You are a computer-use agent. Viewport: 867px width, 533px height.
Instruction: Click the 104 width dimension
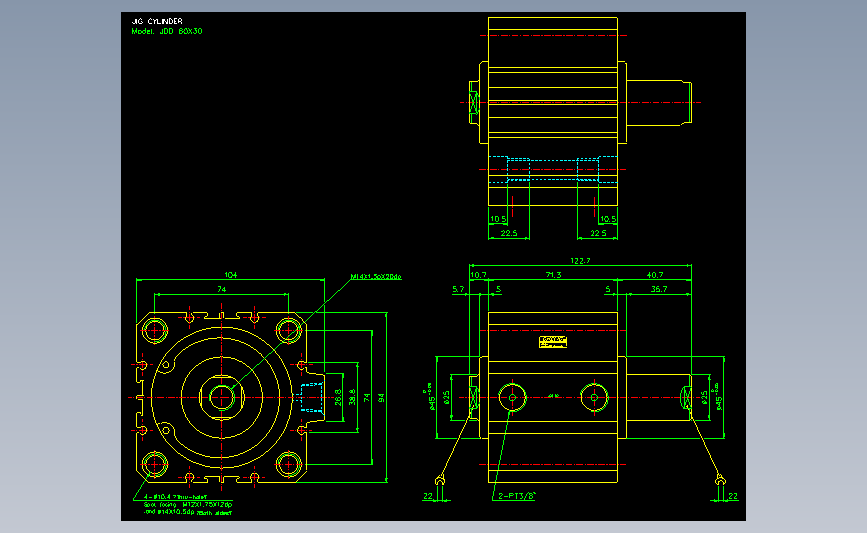[x=231, y=275]
